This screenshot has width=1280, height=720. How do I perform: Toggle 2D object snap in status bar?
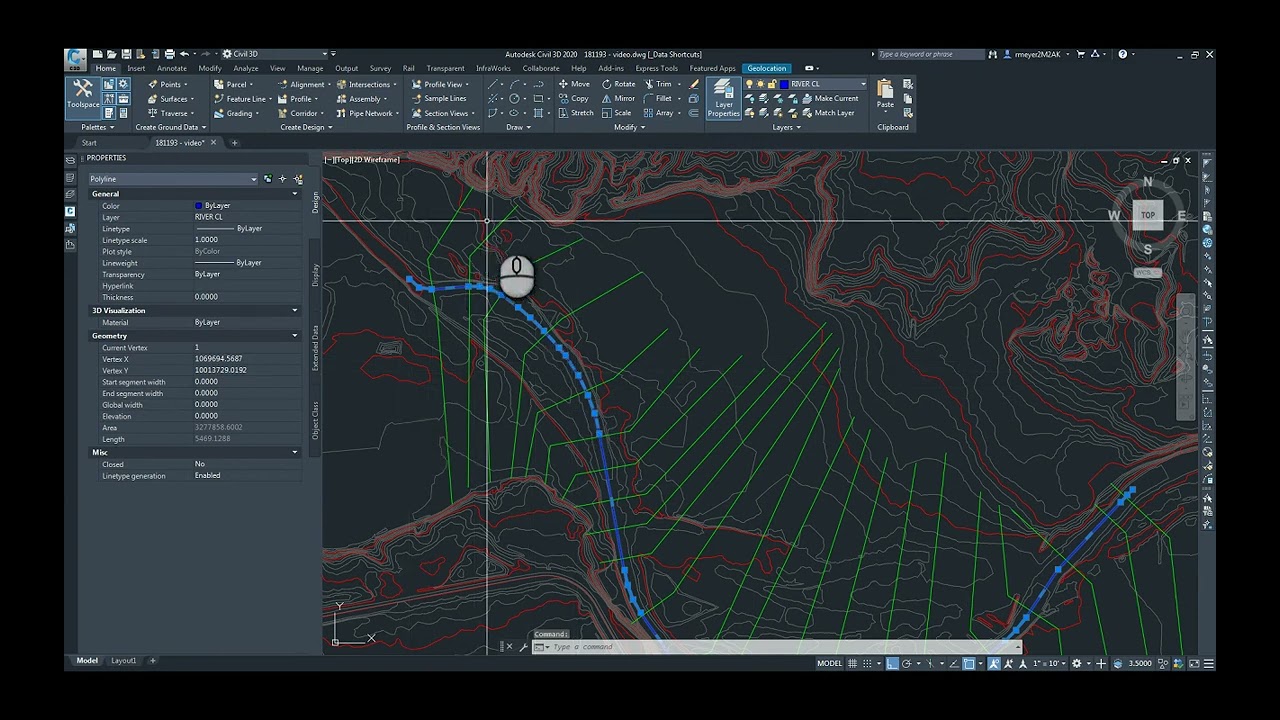pos(969,663)
